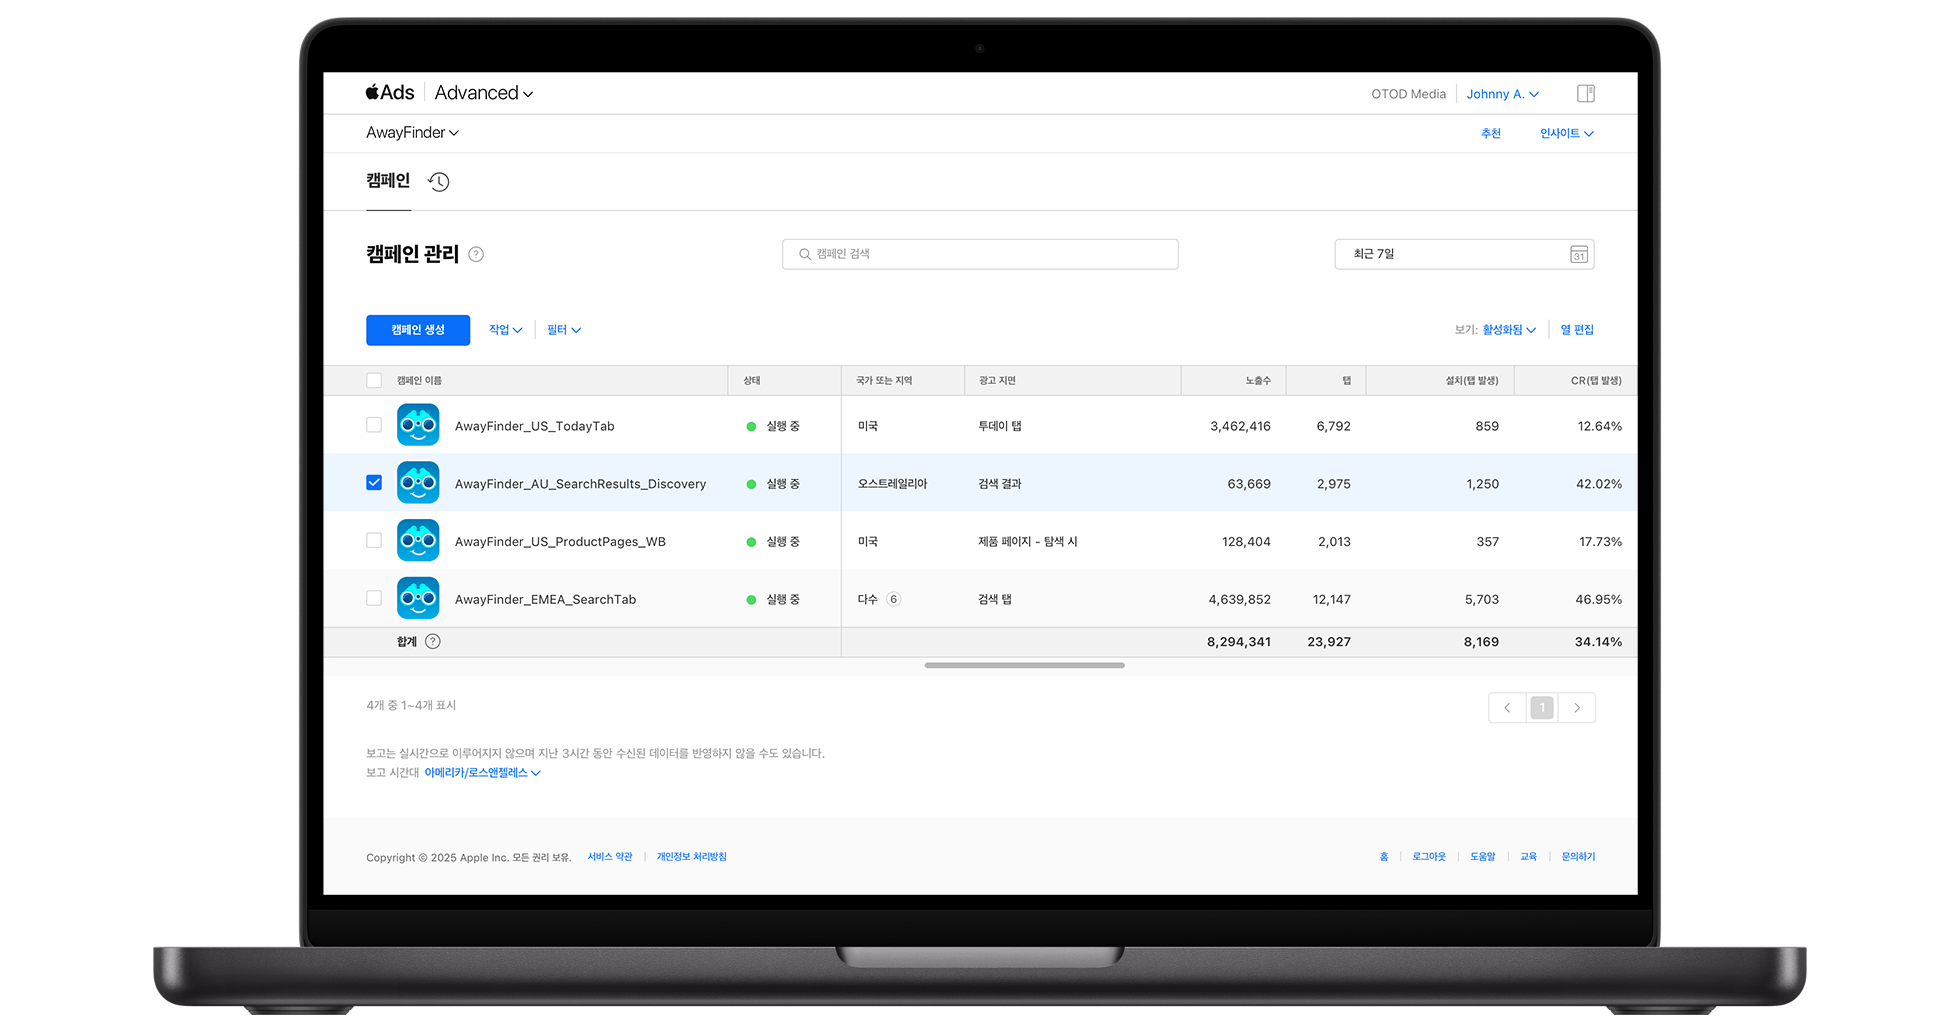Change the 아메리카/로스앤젤레스 time zone
Screen dimensions: 1960x1024
point(483,773)
